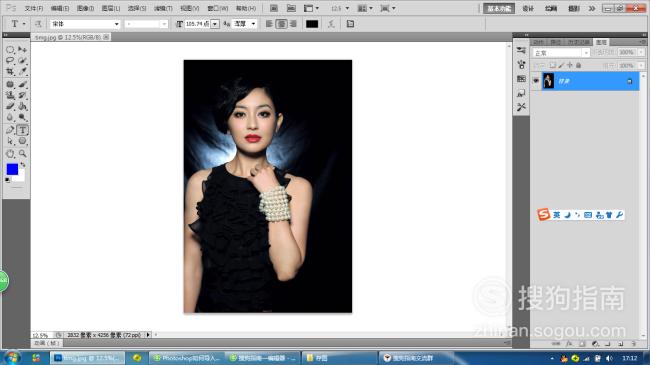Image resolution: width=650 pixels, height=365 pixels.
Task: Select the Hand tool
Action: (x=10, y=153)
